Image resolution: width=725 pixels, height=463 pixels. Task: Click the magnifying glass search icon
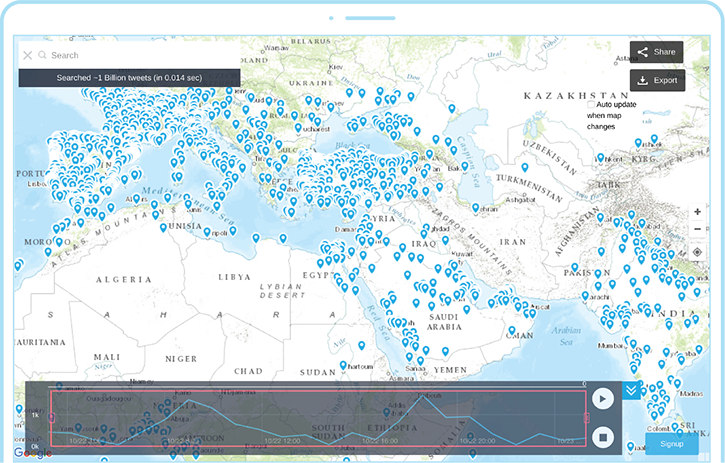coord(42,55)
